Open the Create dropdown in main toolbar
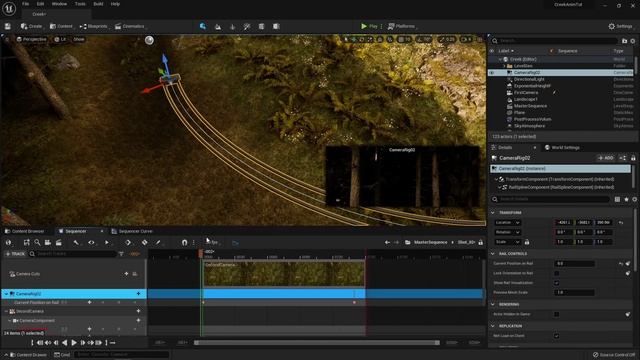Image resolution: width=640 pixels, height=360 pixels. tap(31, 26)
